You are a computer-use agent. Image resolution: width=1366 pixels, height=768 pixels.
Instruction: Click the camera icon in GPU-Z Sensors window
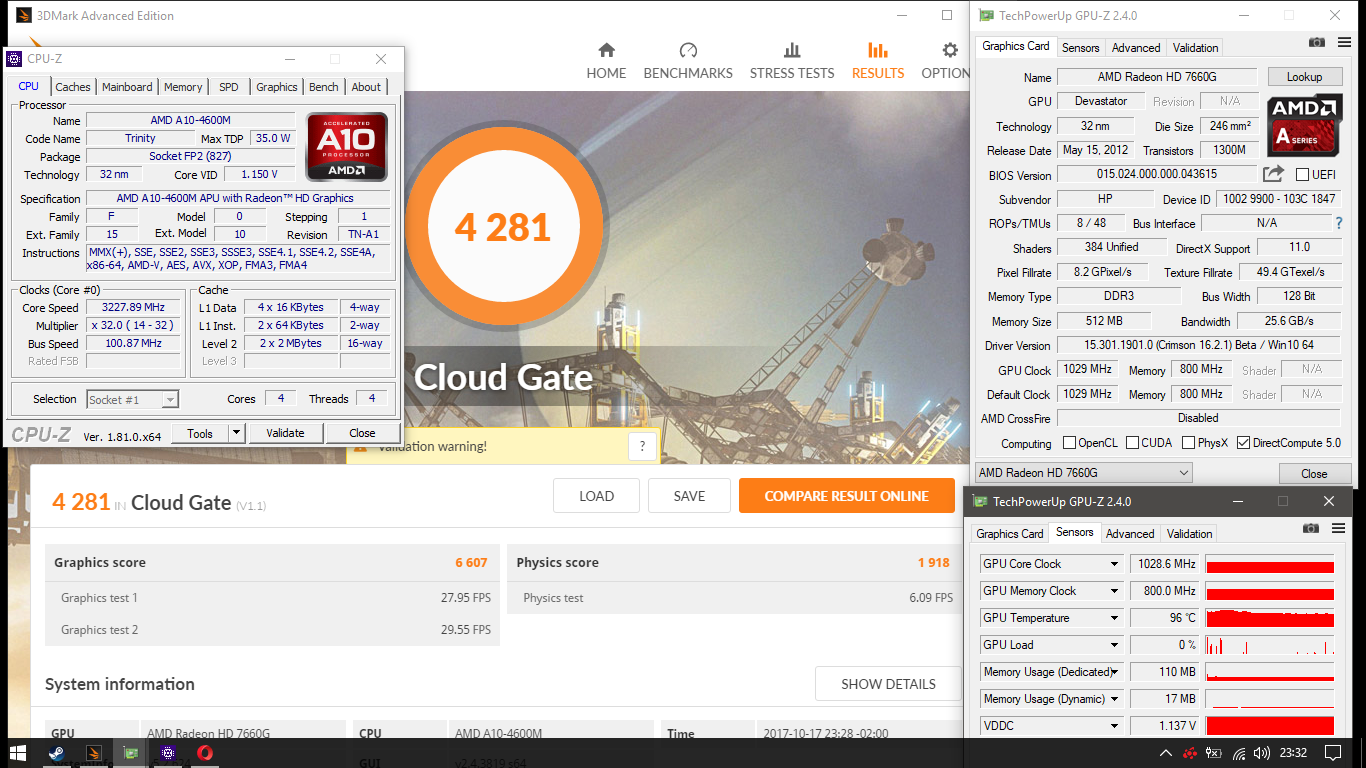[x=1311, y=528]
